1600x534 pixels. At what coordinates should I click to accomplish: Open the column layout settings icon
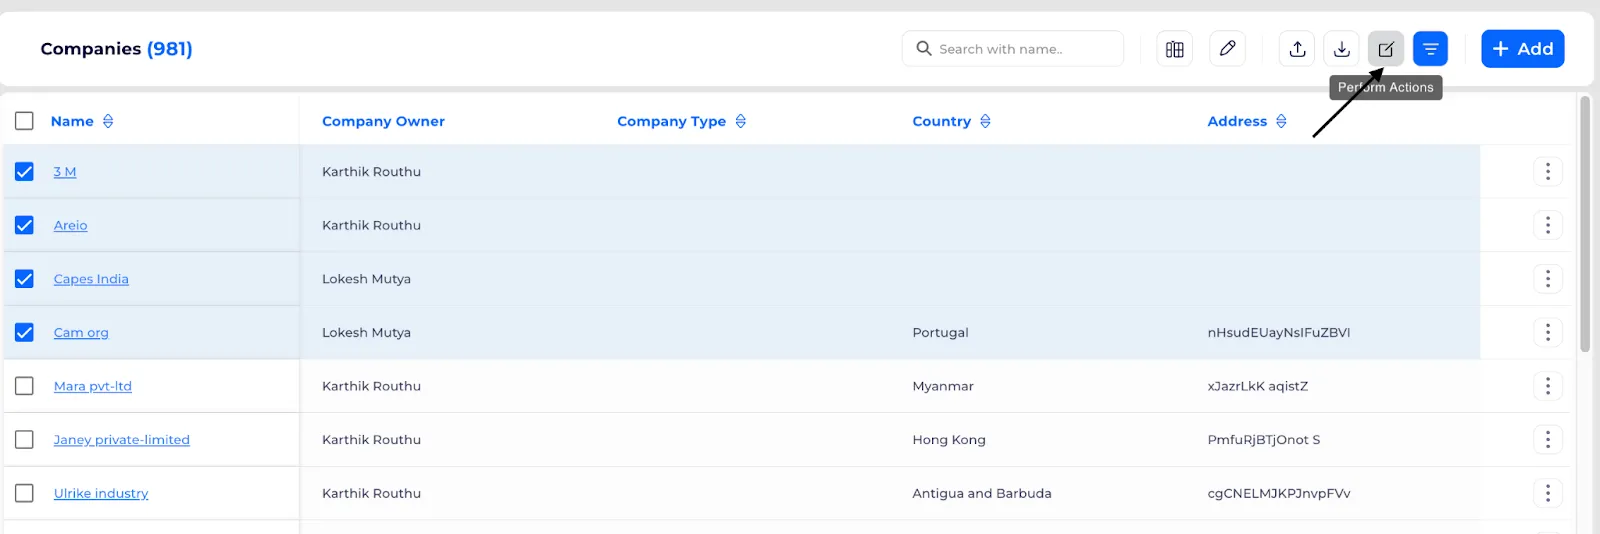[1174, 49]
